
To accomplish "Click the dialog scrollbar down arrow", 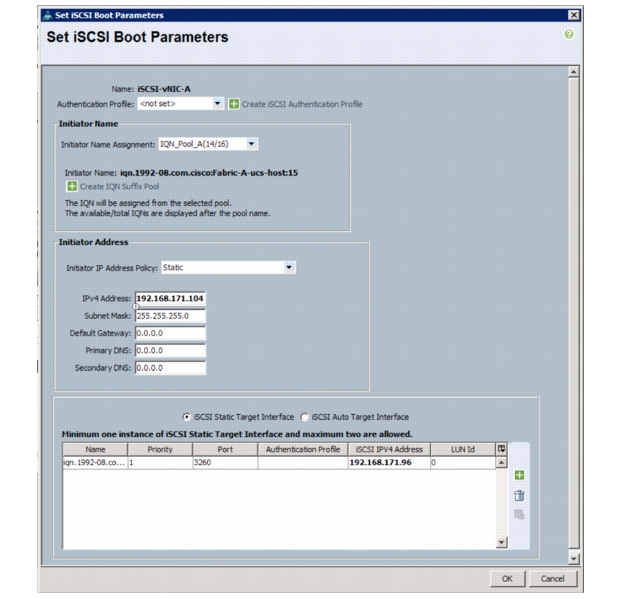I will point(573,559).
